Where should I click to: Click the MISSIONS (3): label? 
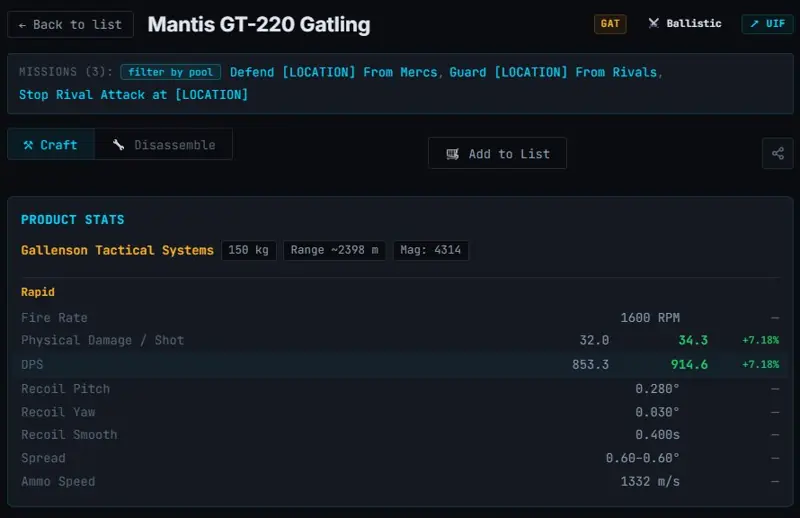66,71
